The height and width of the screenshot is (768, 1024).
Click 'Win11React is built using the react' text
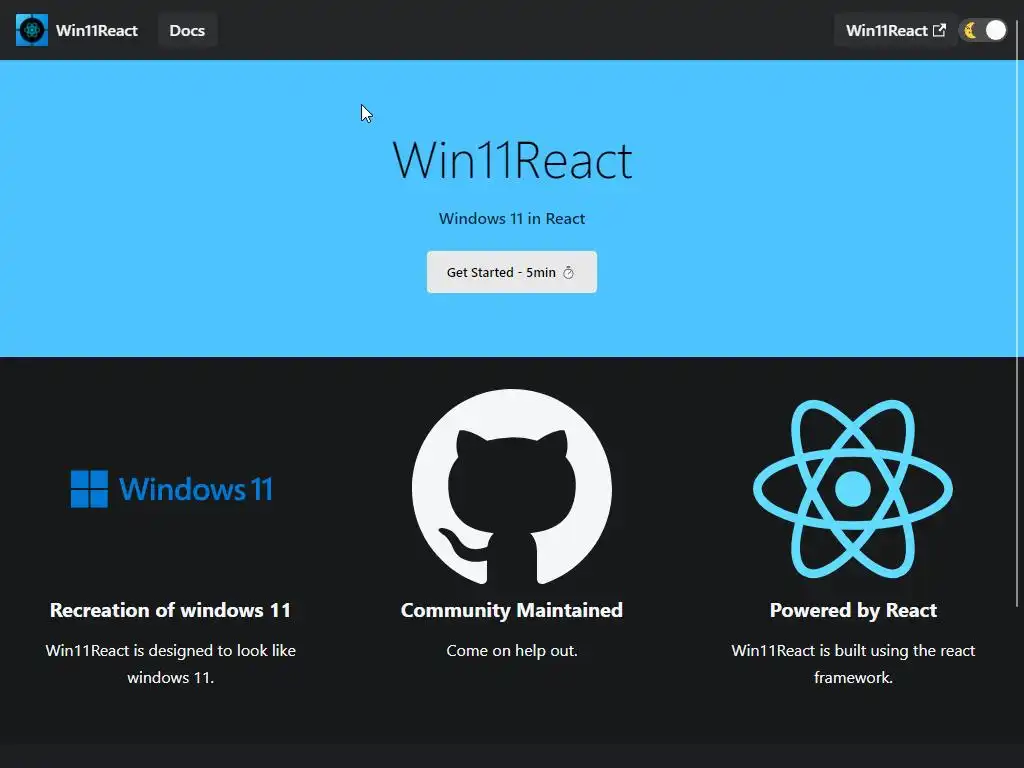[853, 650]
